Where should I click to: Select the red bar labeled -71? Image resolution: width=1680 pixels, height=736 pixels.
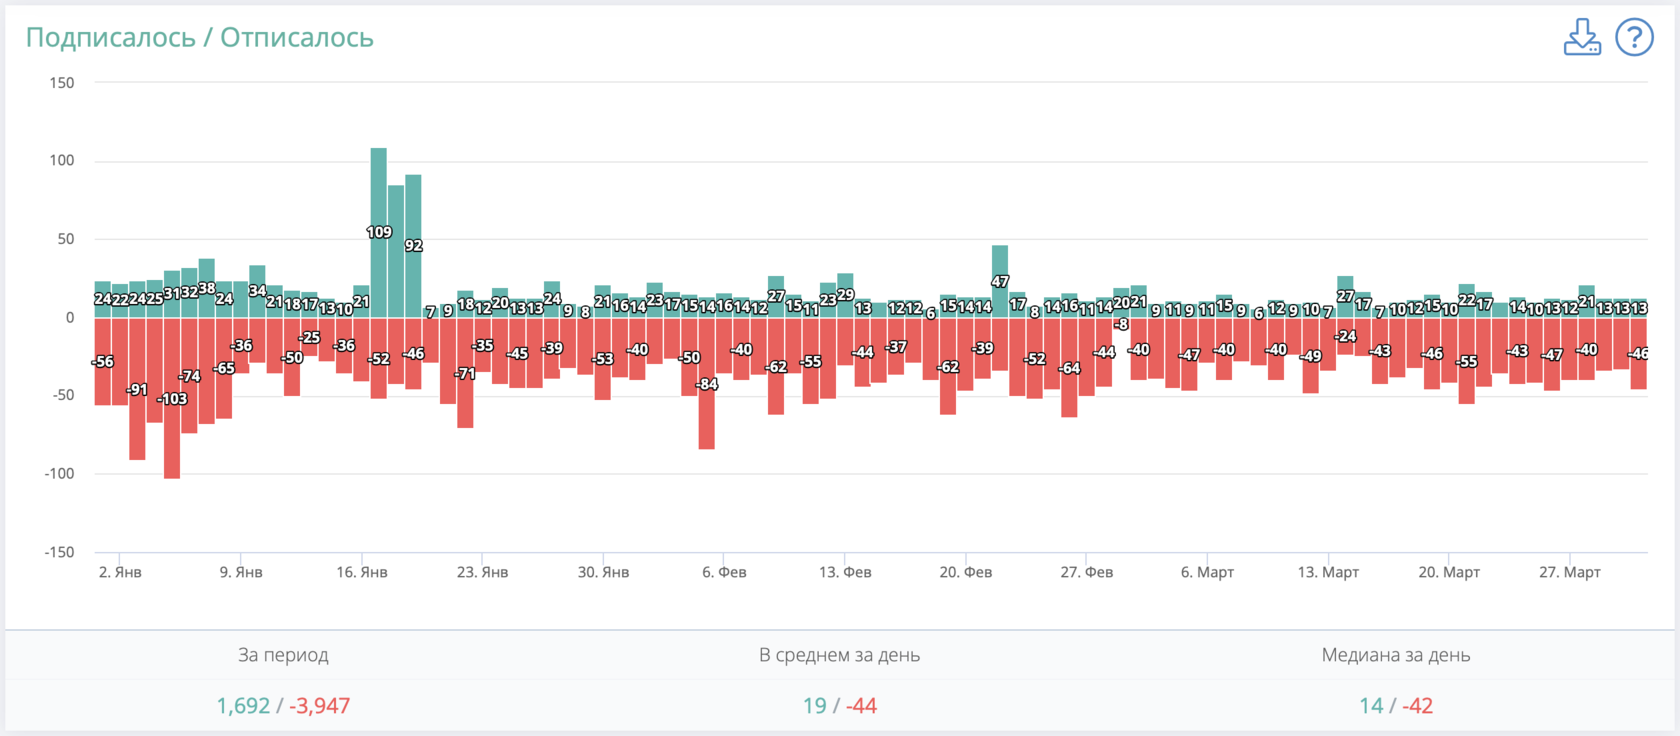[x=465, y=373]
